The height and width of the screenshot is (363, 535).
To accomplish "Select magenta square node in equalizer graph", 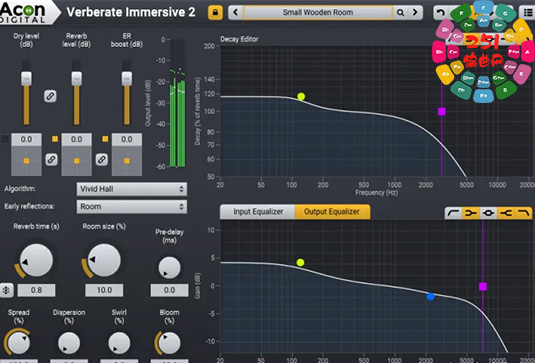I will (x=483, y=287).
